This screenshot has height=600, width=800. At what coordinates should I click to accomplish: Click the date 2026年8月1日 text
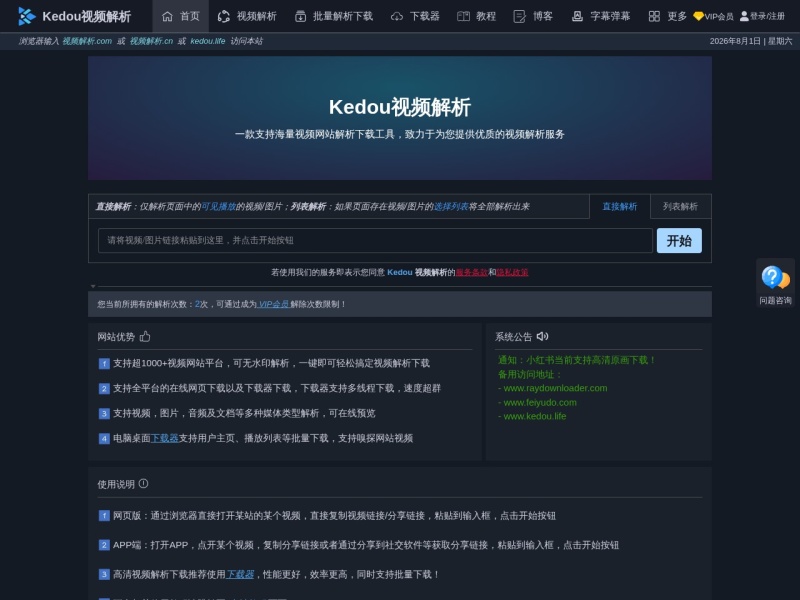735,41
